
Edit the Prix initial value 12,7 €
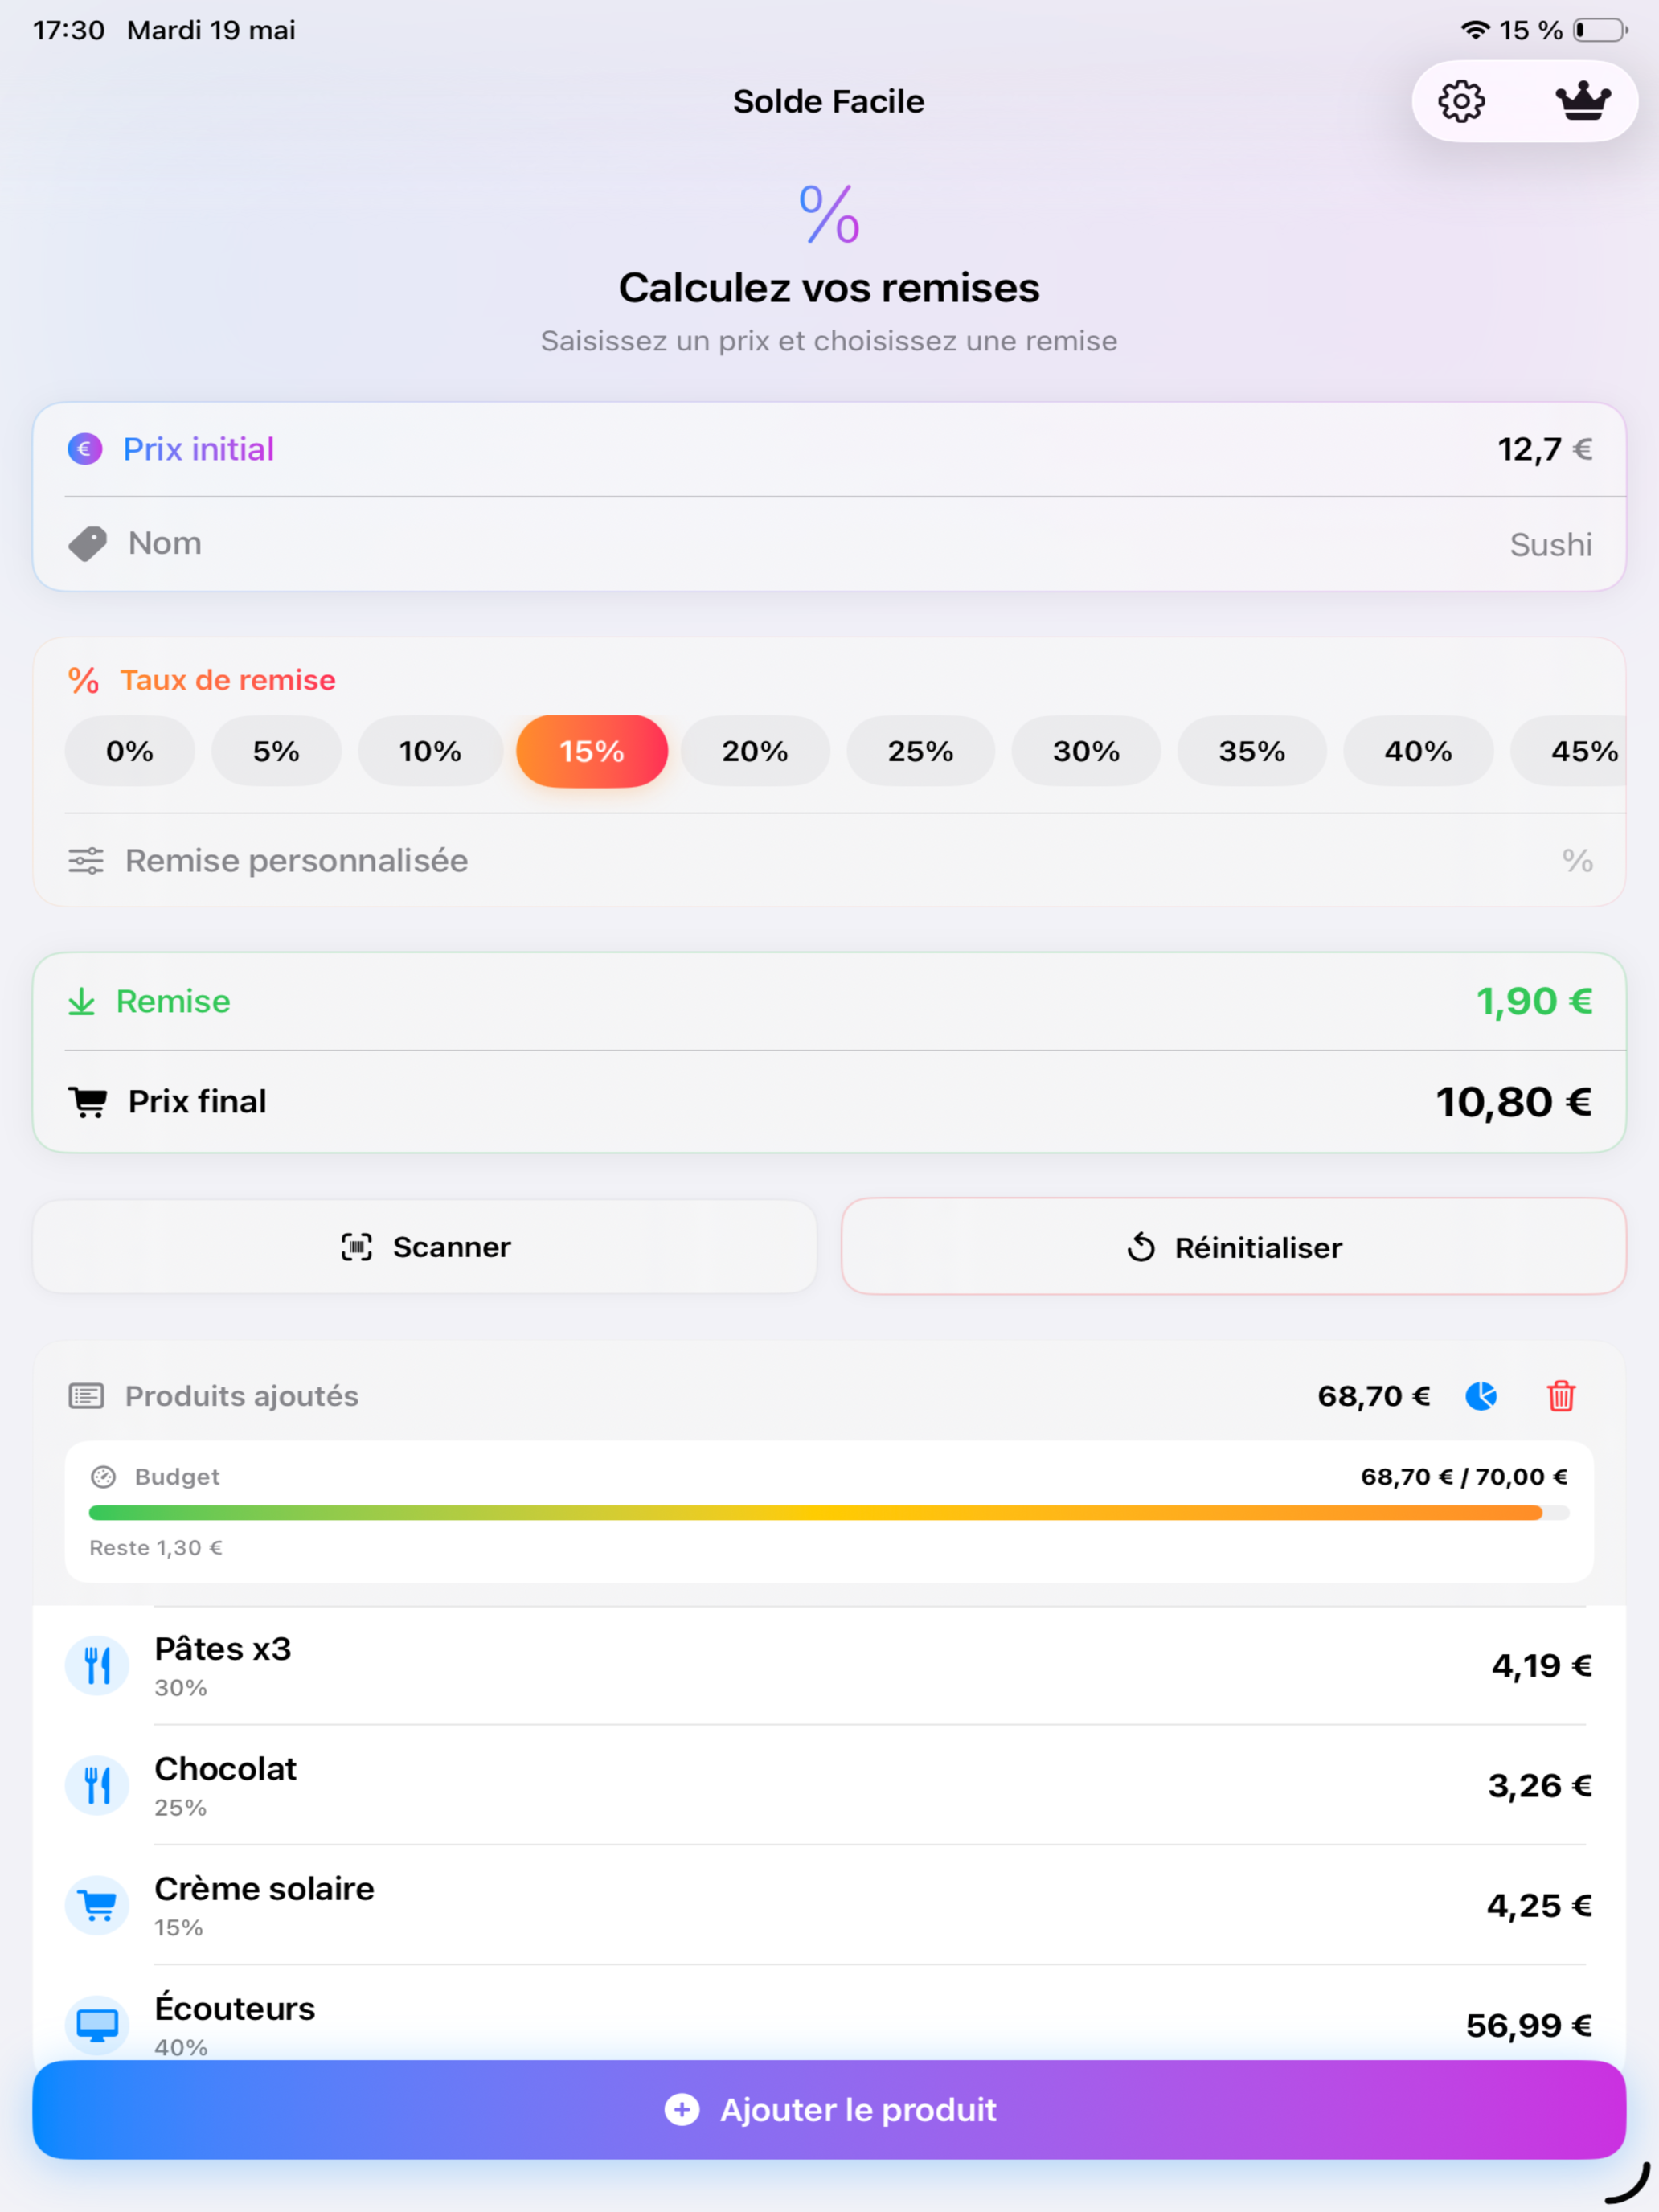coord(1544,450)
